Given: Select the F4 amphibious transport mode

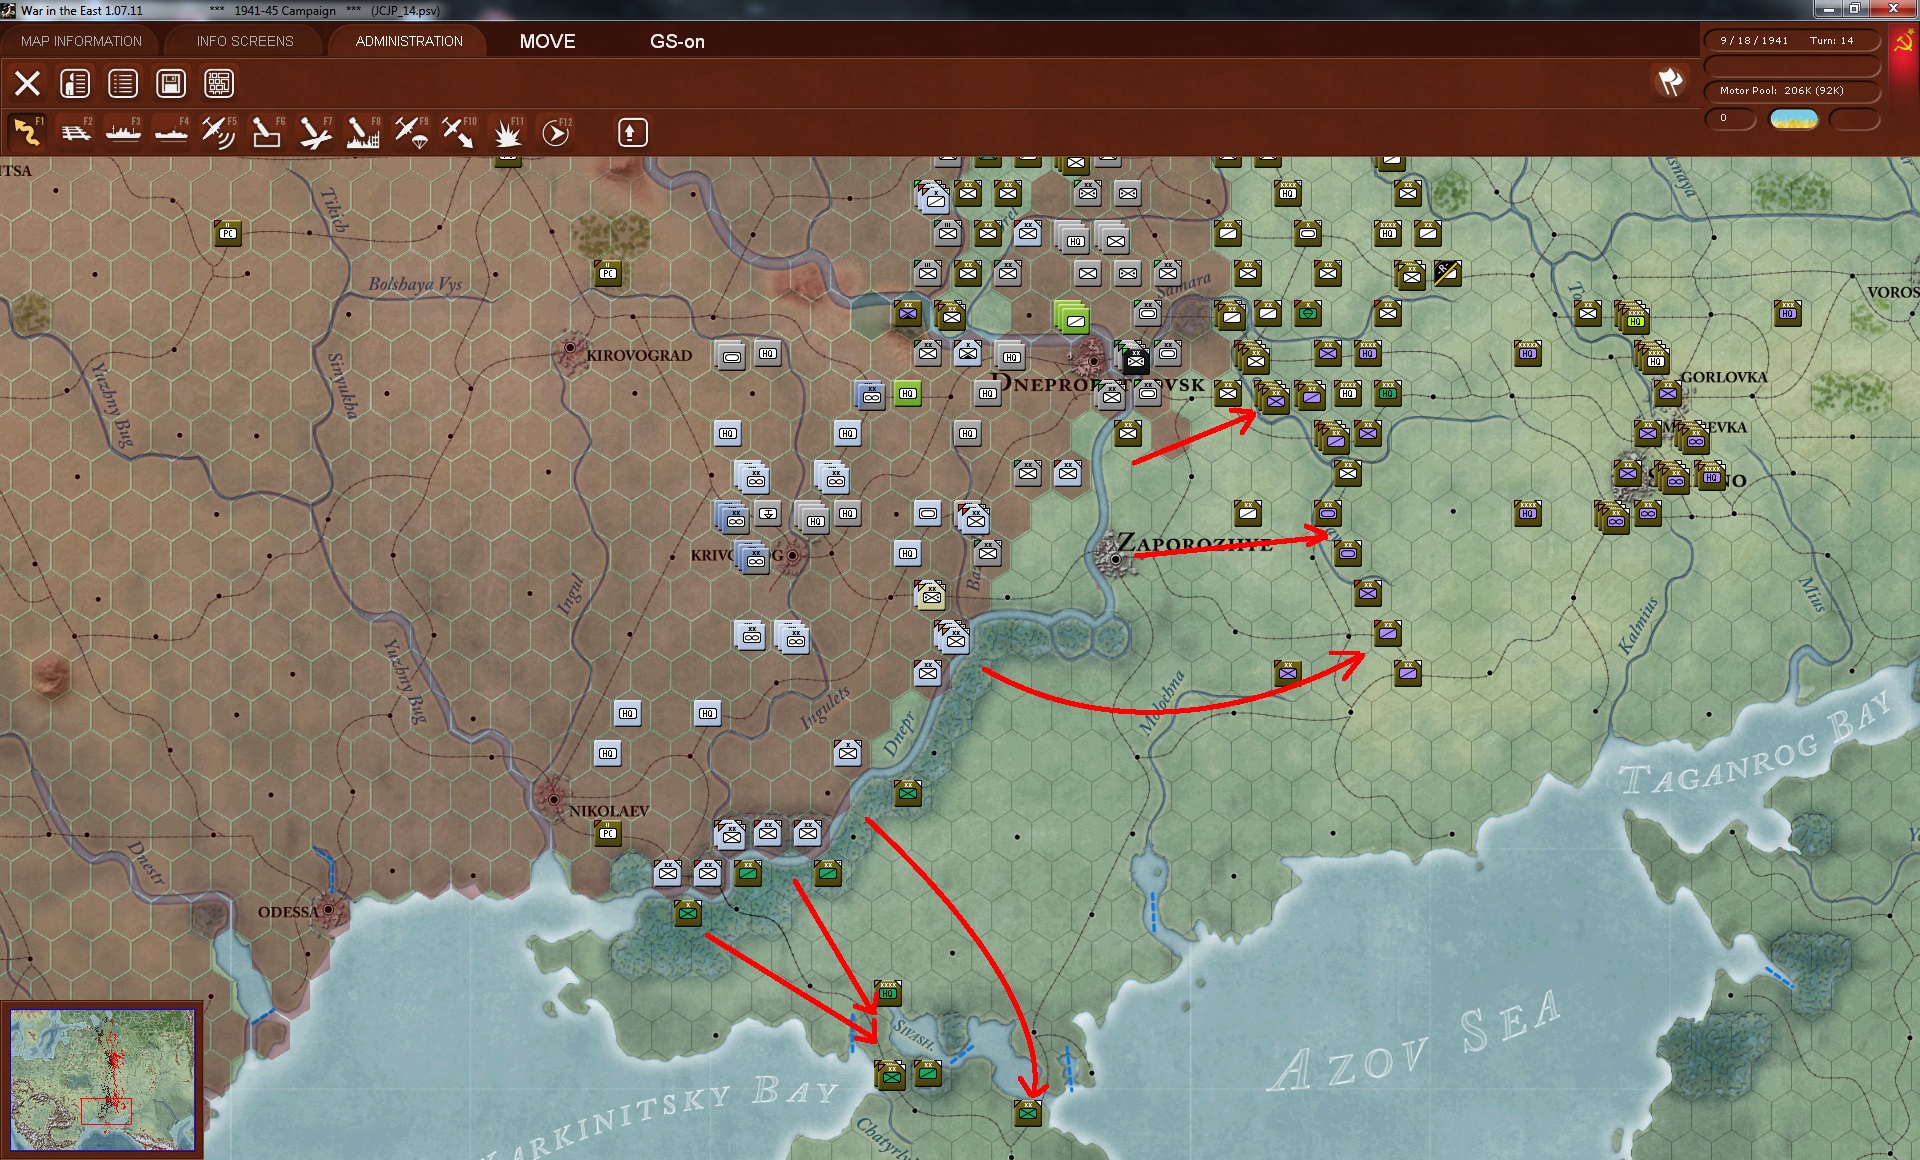Looking at the screenshot, I should tap(171, 132).
